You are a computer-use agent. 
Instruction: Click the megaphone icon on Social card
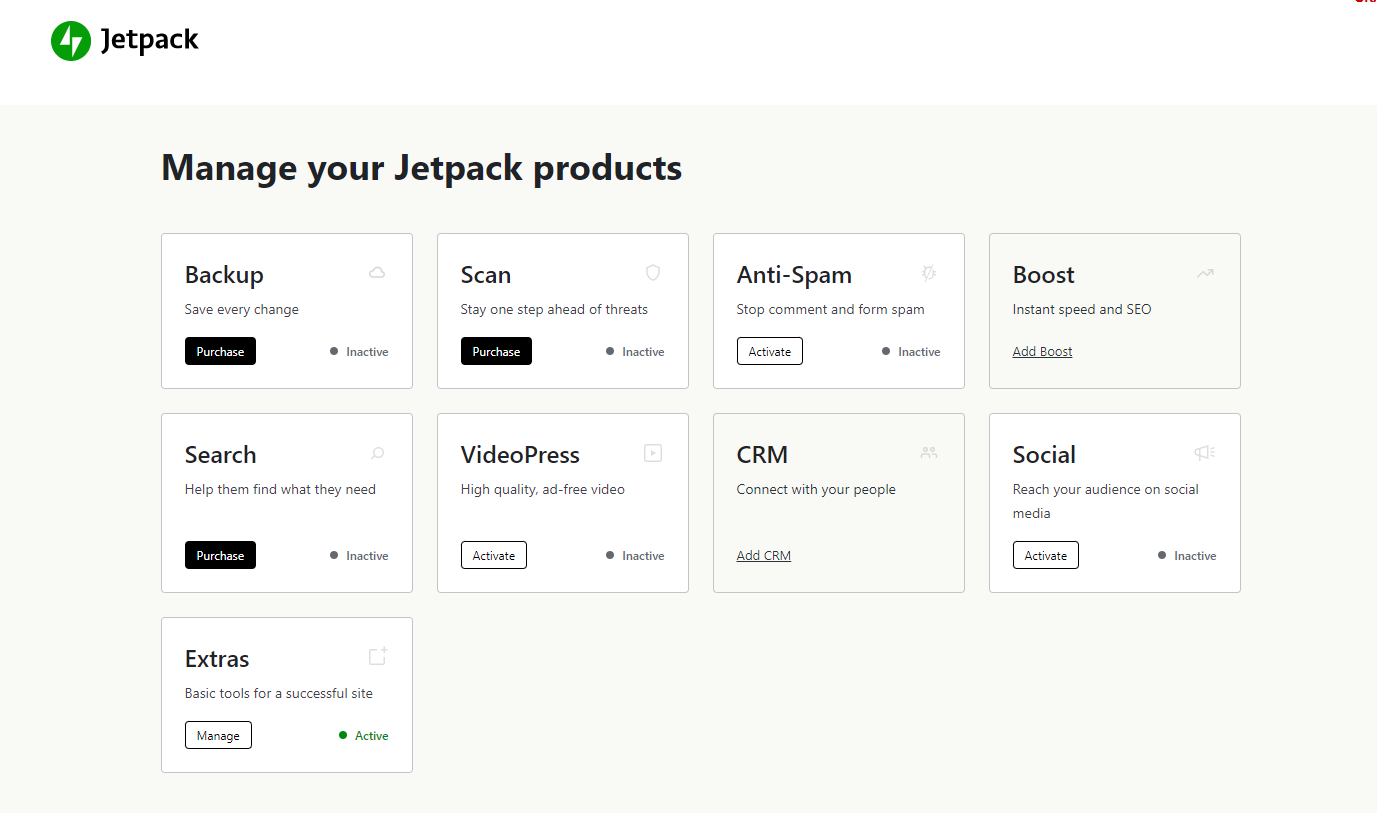1204,453
